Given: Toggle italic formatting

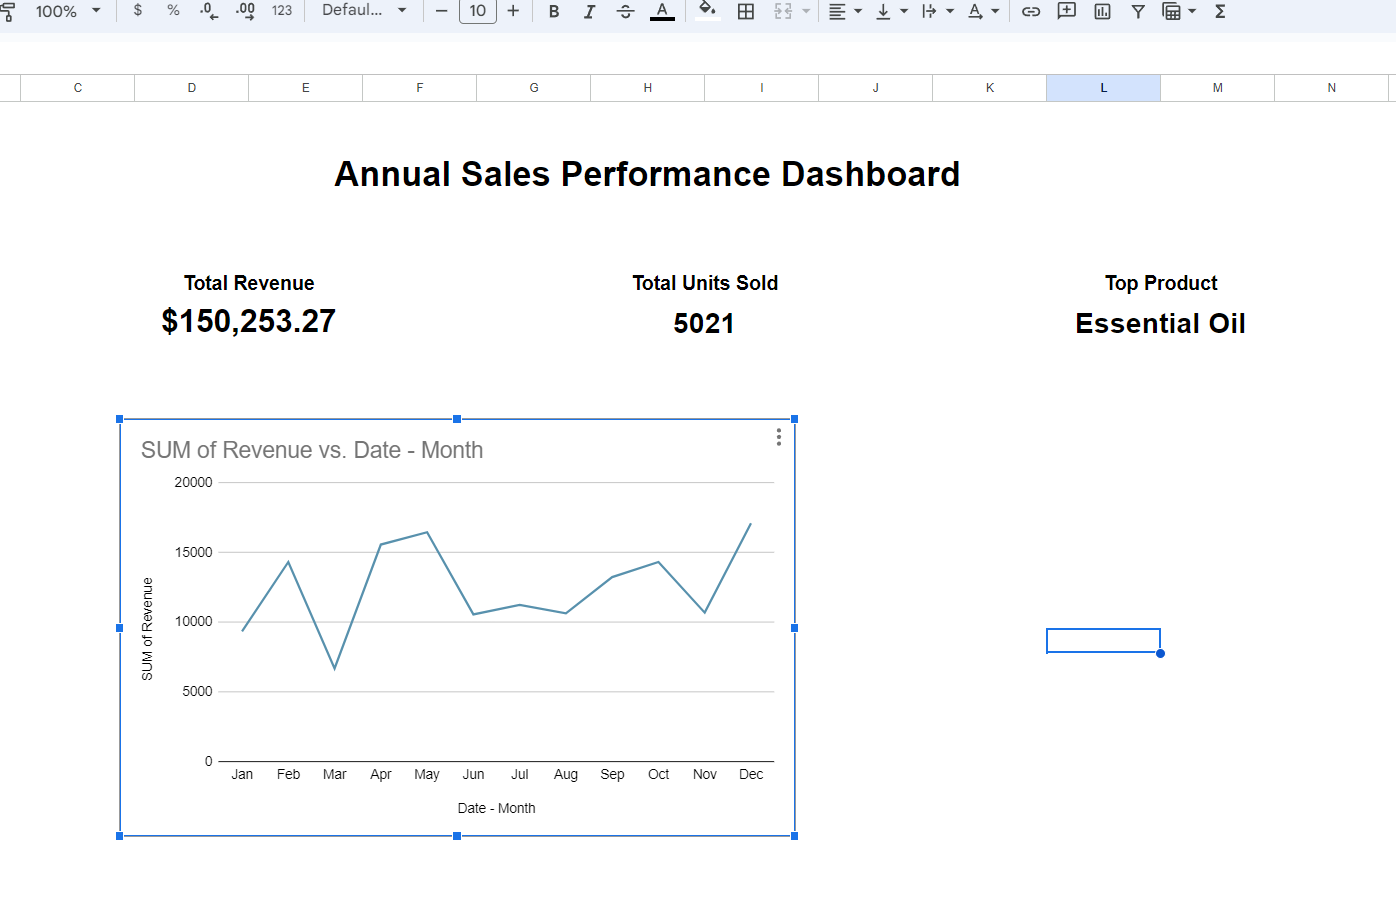Looking at the screenshot, I should (x=590, y=11).
